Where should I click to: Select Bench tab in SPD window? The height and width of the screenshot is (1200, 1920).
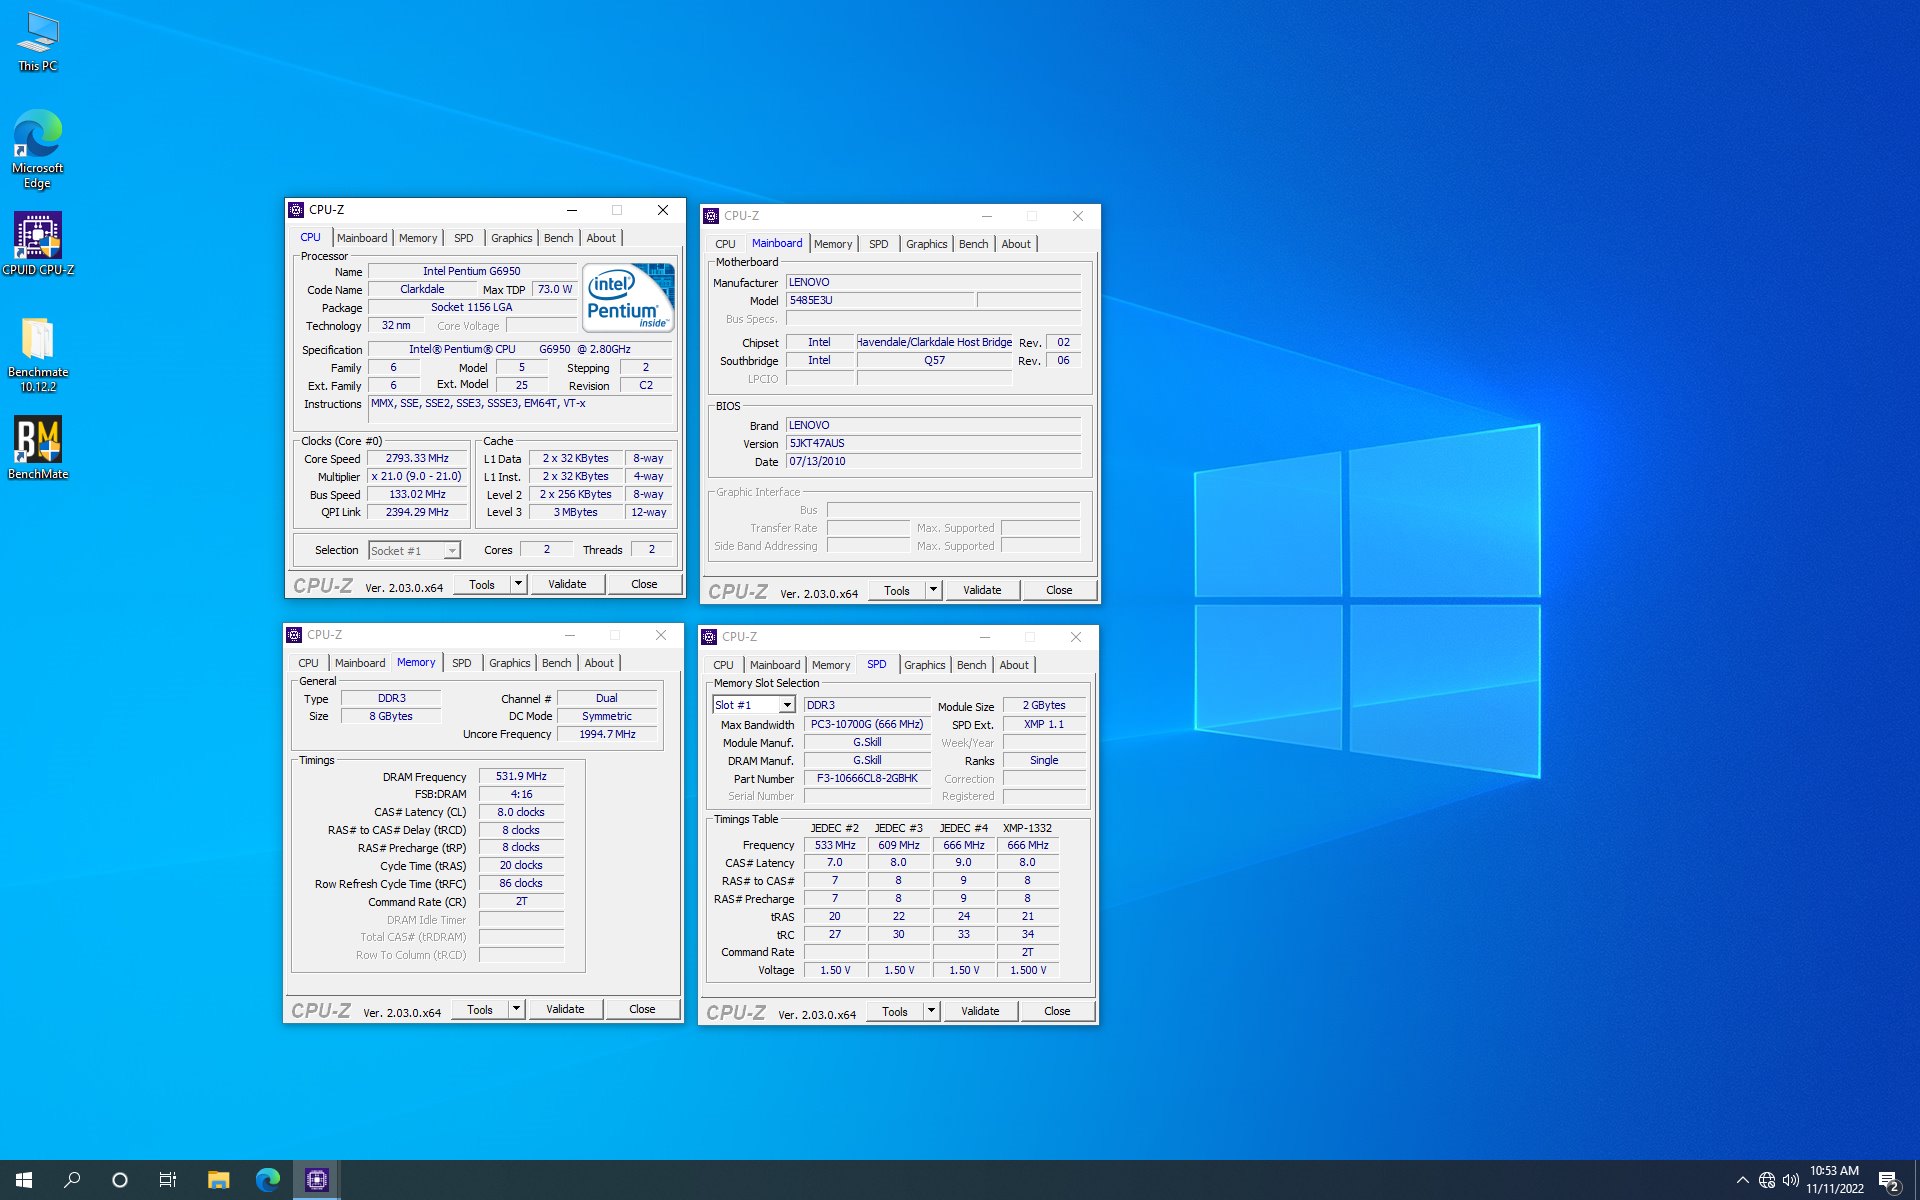972,665
